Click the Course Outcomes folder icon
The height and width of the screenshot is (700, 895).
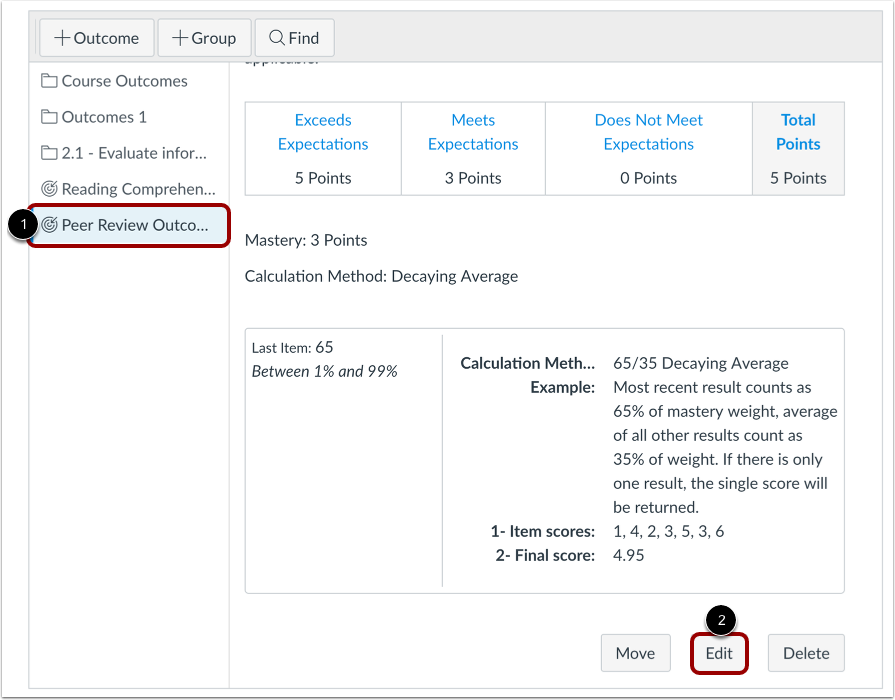click(49, 81)
